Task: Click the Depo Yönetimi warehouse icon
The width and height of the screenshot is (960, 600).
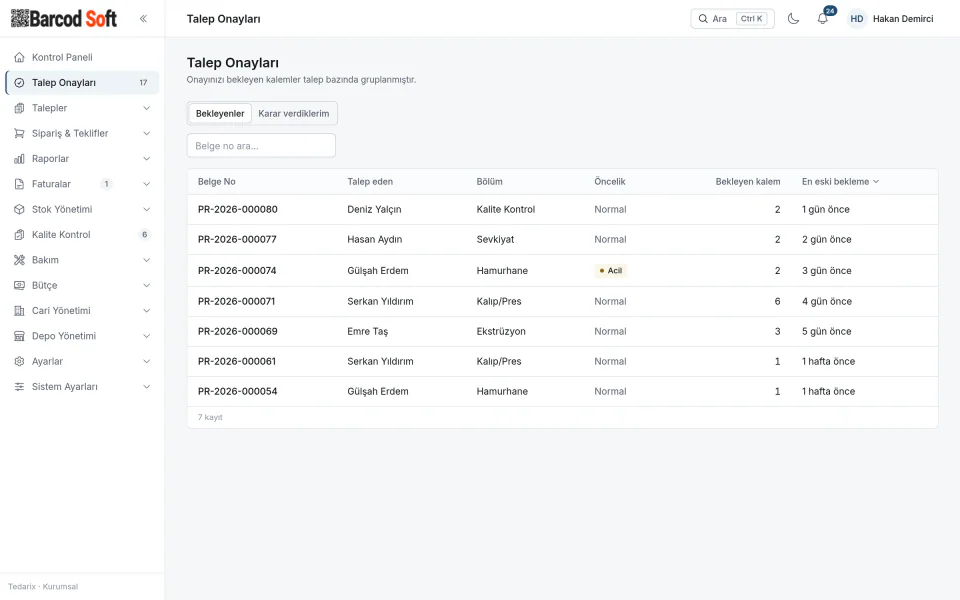Action: pyautogui.click(x=20, y=336)
